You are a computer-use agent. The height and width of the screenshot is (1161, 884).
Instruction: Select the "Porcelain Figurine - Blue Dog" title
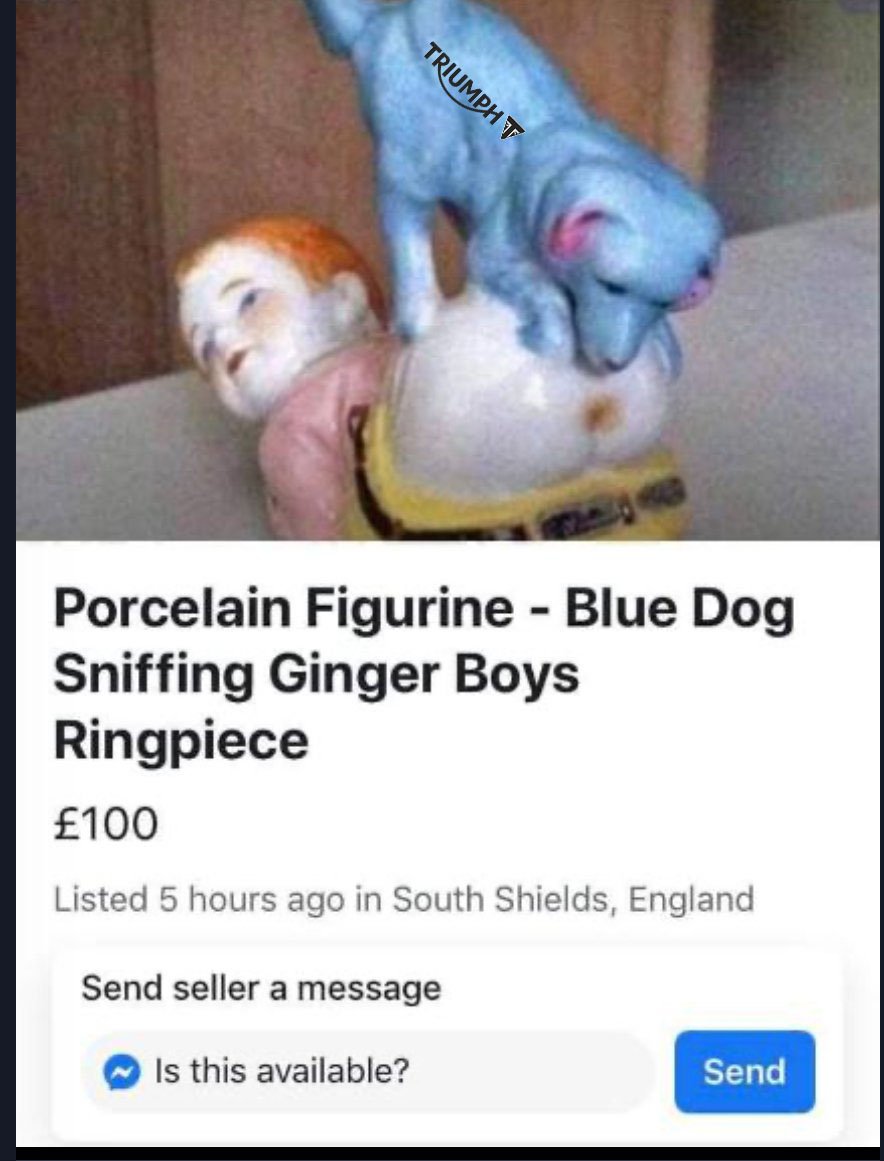(423, 609)
